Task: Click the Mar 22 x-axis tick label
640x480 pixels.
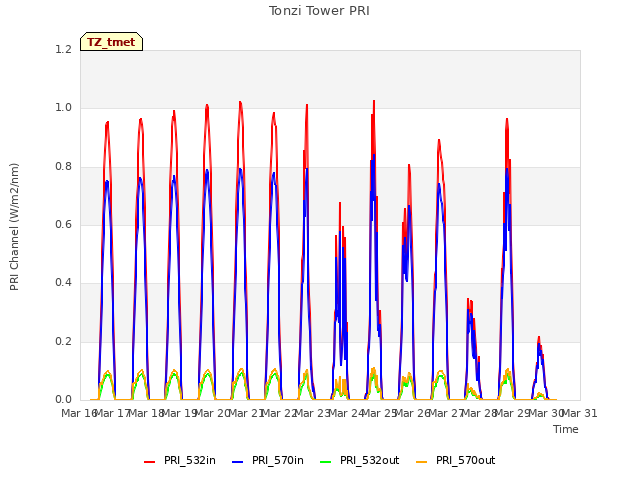Action: pyautogui.click(x=279, y=413)
